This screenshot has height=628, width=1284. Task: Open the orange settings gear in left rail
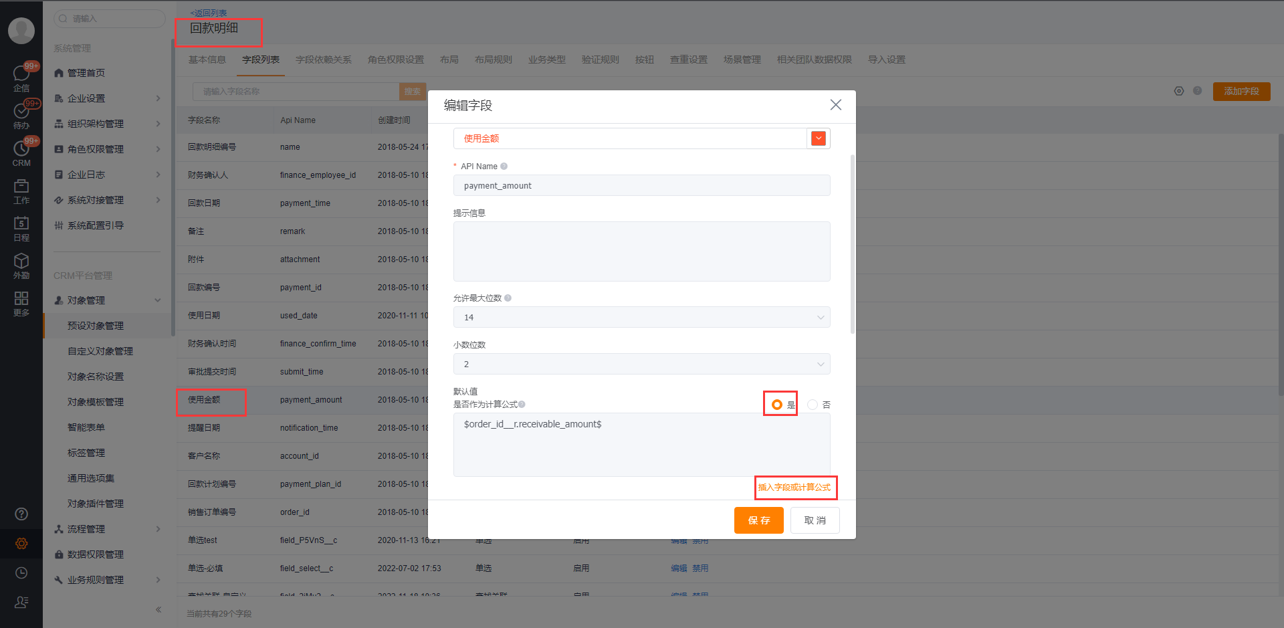pyautogui.click(x=21, y=544)
